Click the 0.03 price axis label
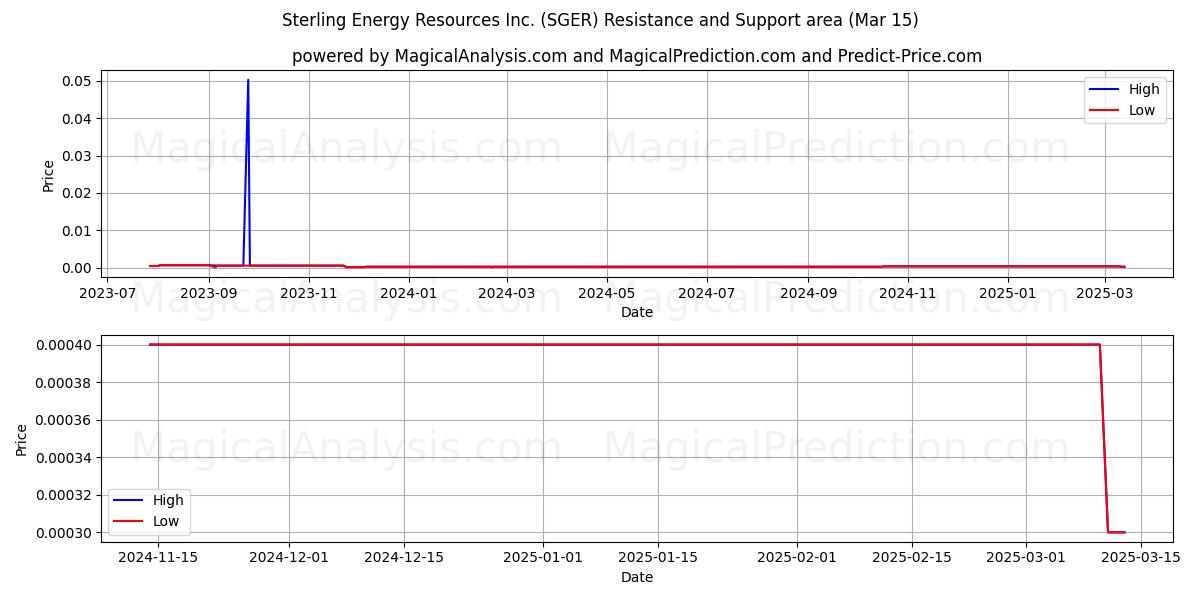This screenshot has width=1200, height=600. (x=75, y=156)
